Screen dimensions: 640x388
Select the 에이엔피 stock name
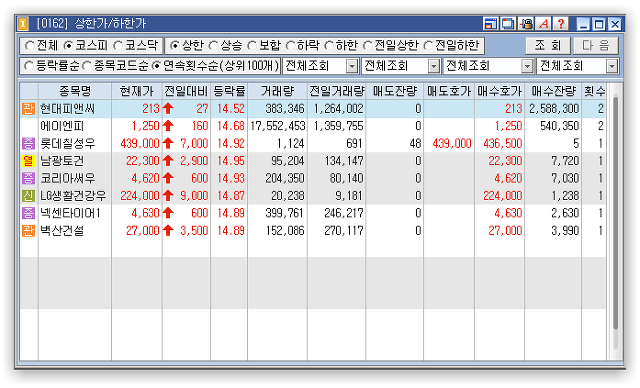62,126
